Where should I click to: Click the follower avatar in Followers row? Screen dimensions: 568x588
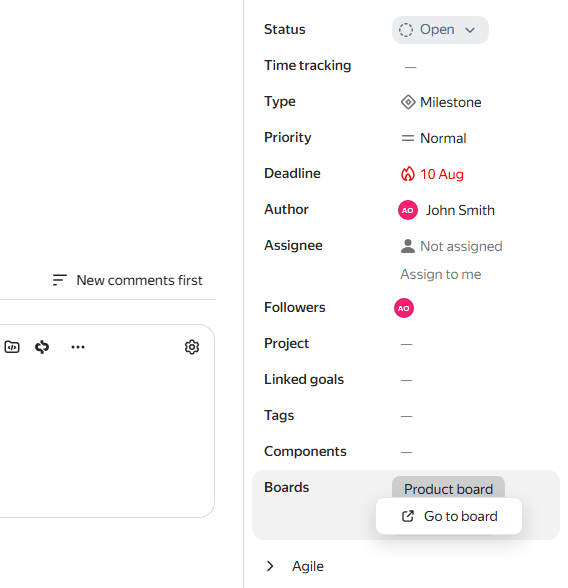point(403,308)
